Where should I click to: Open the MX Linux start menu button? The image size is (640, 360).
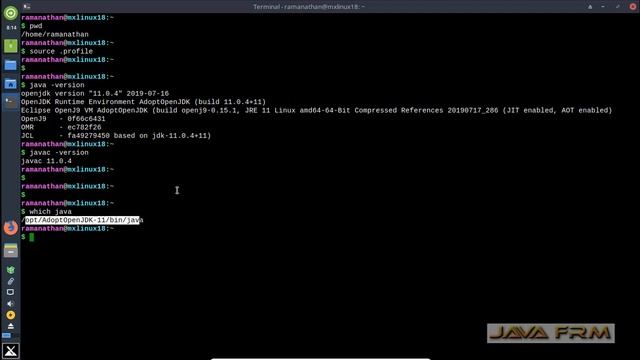point(11,351)
